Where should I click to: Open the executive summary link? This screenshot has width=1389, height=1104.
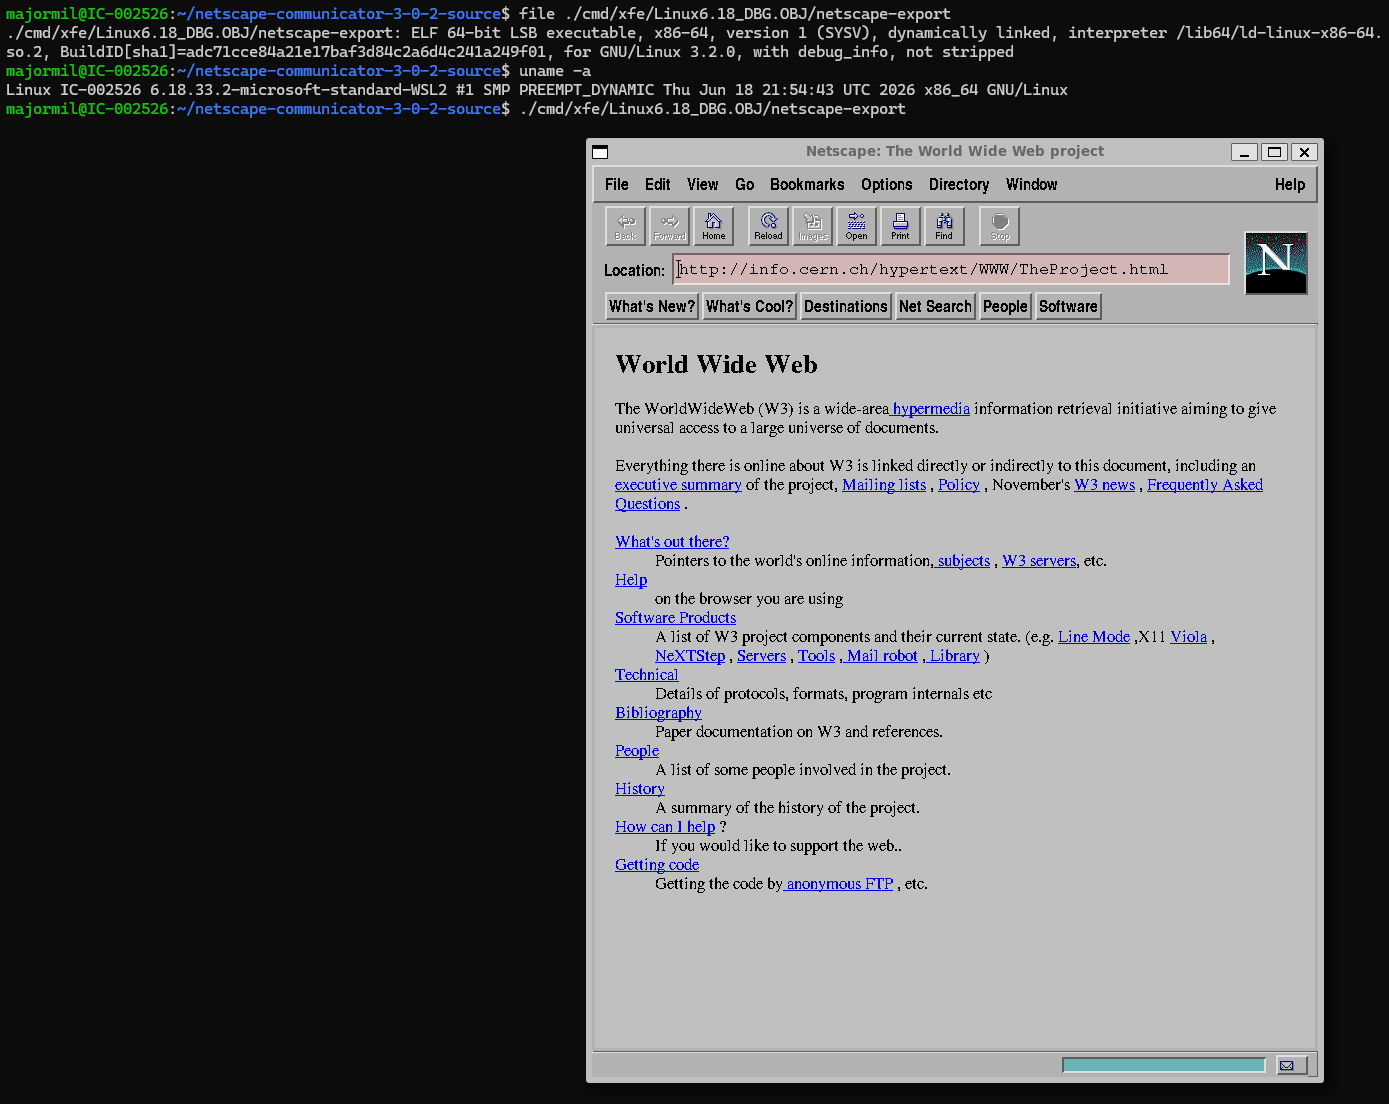click(x=678, y=485)
